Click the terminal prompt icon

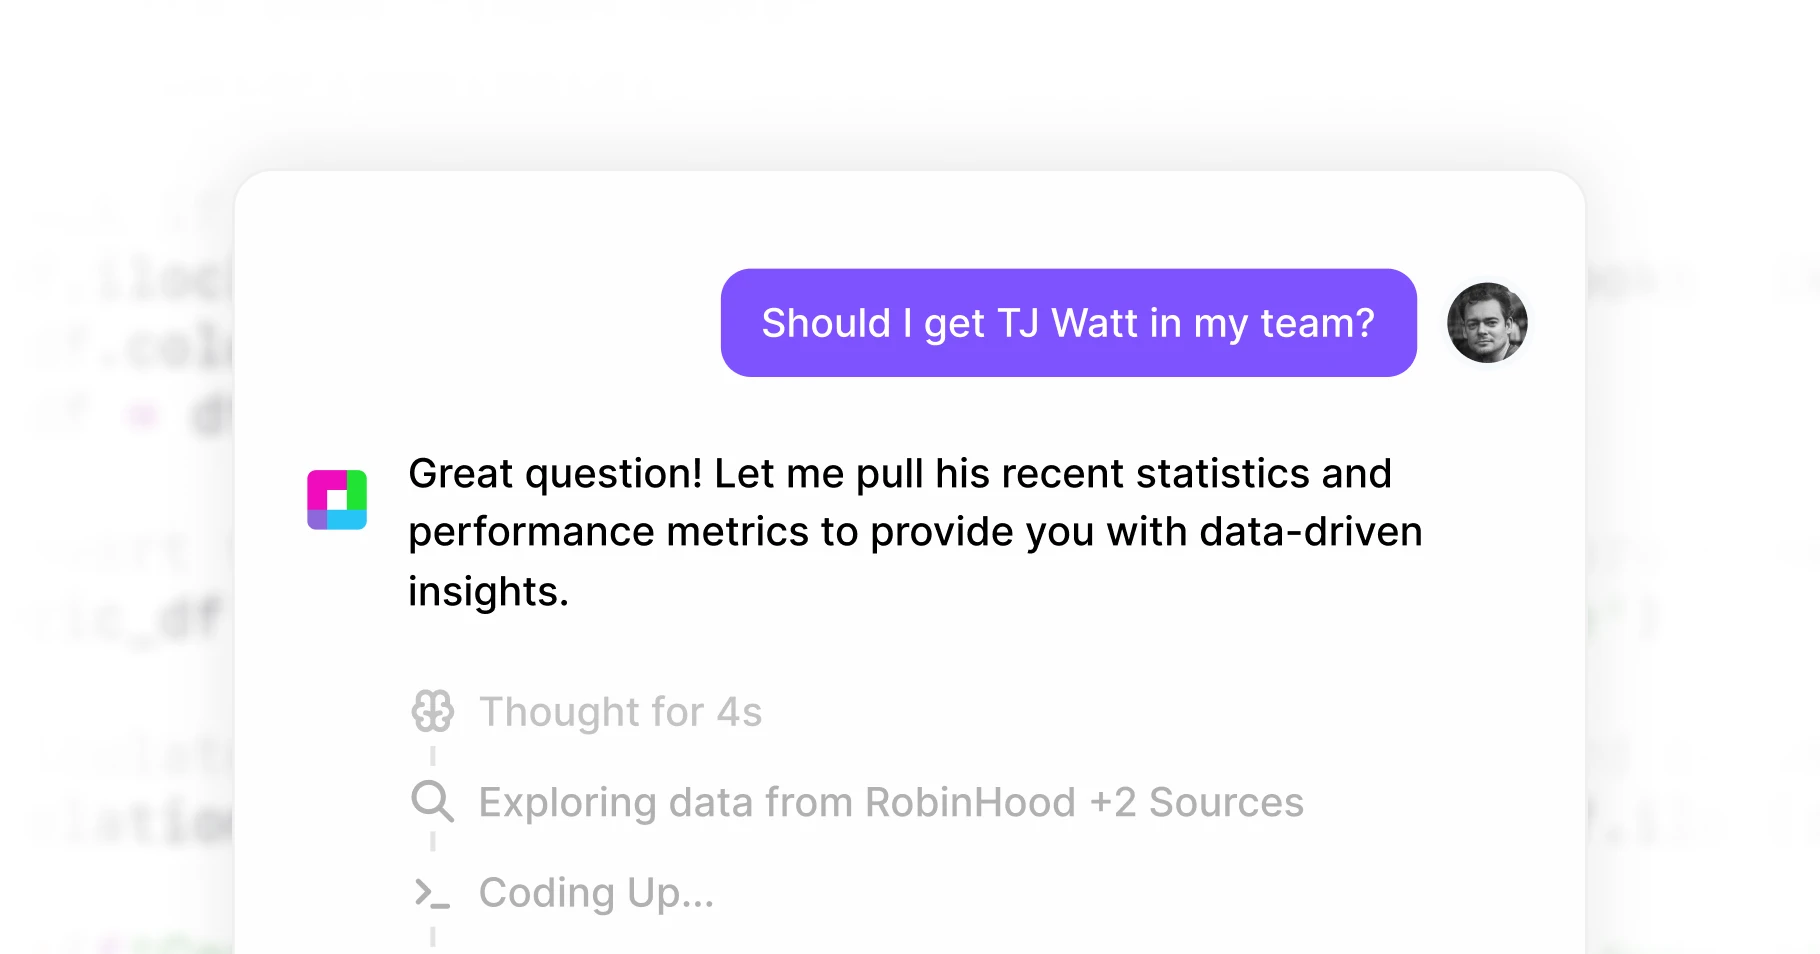433,893
